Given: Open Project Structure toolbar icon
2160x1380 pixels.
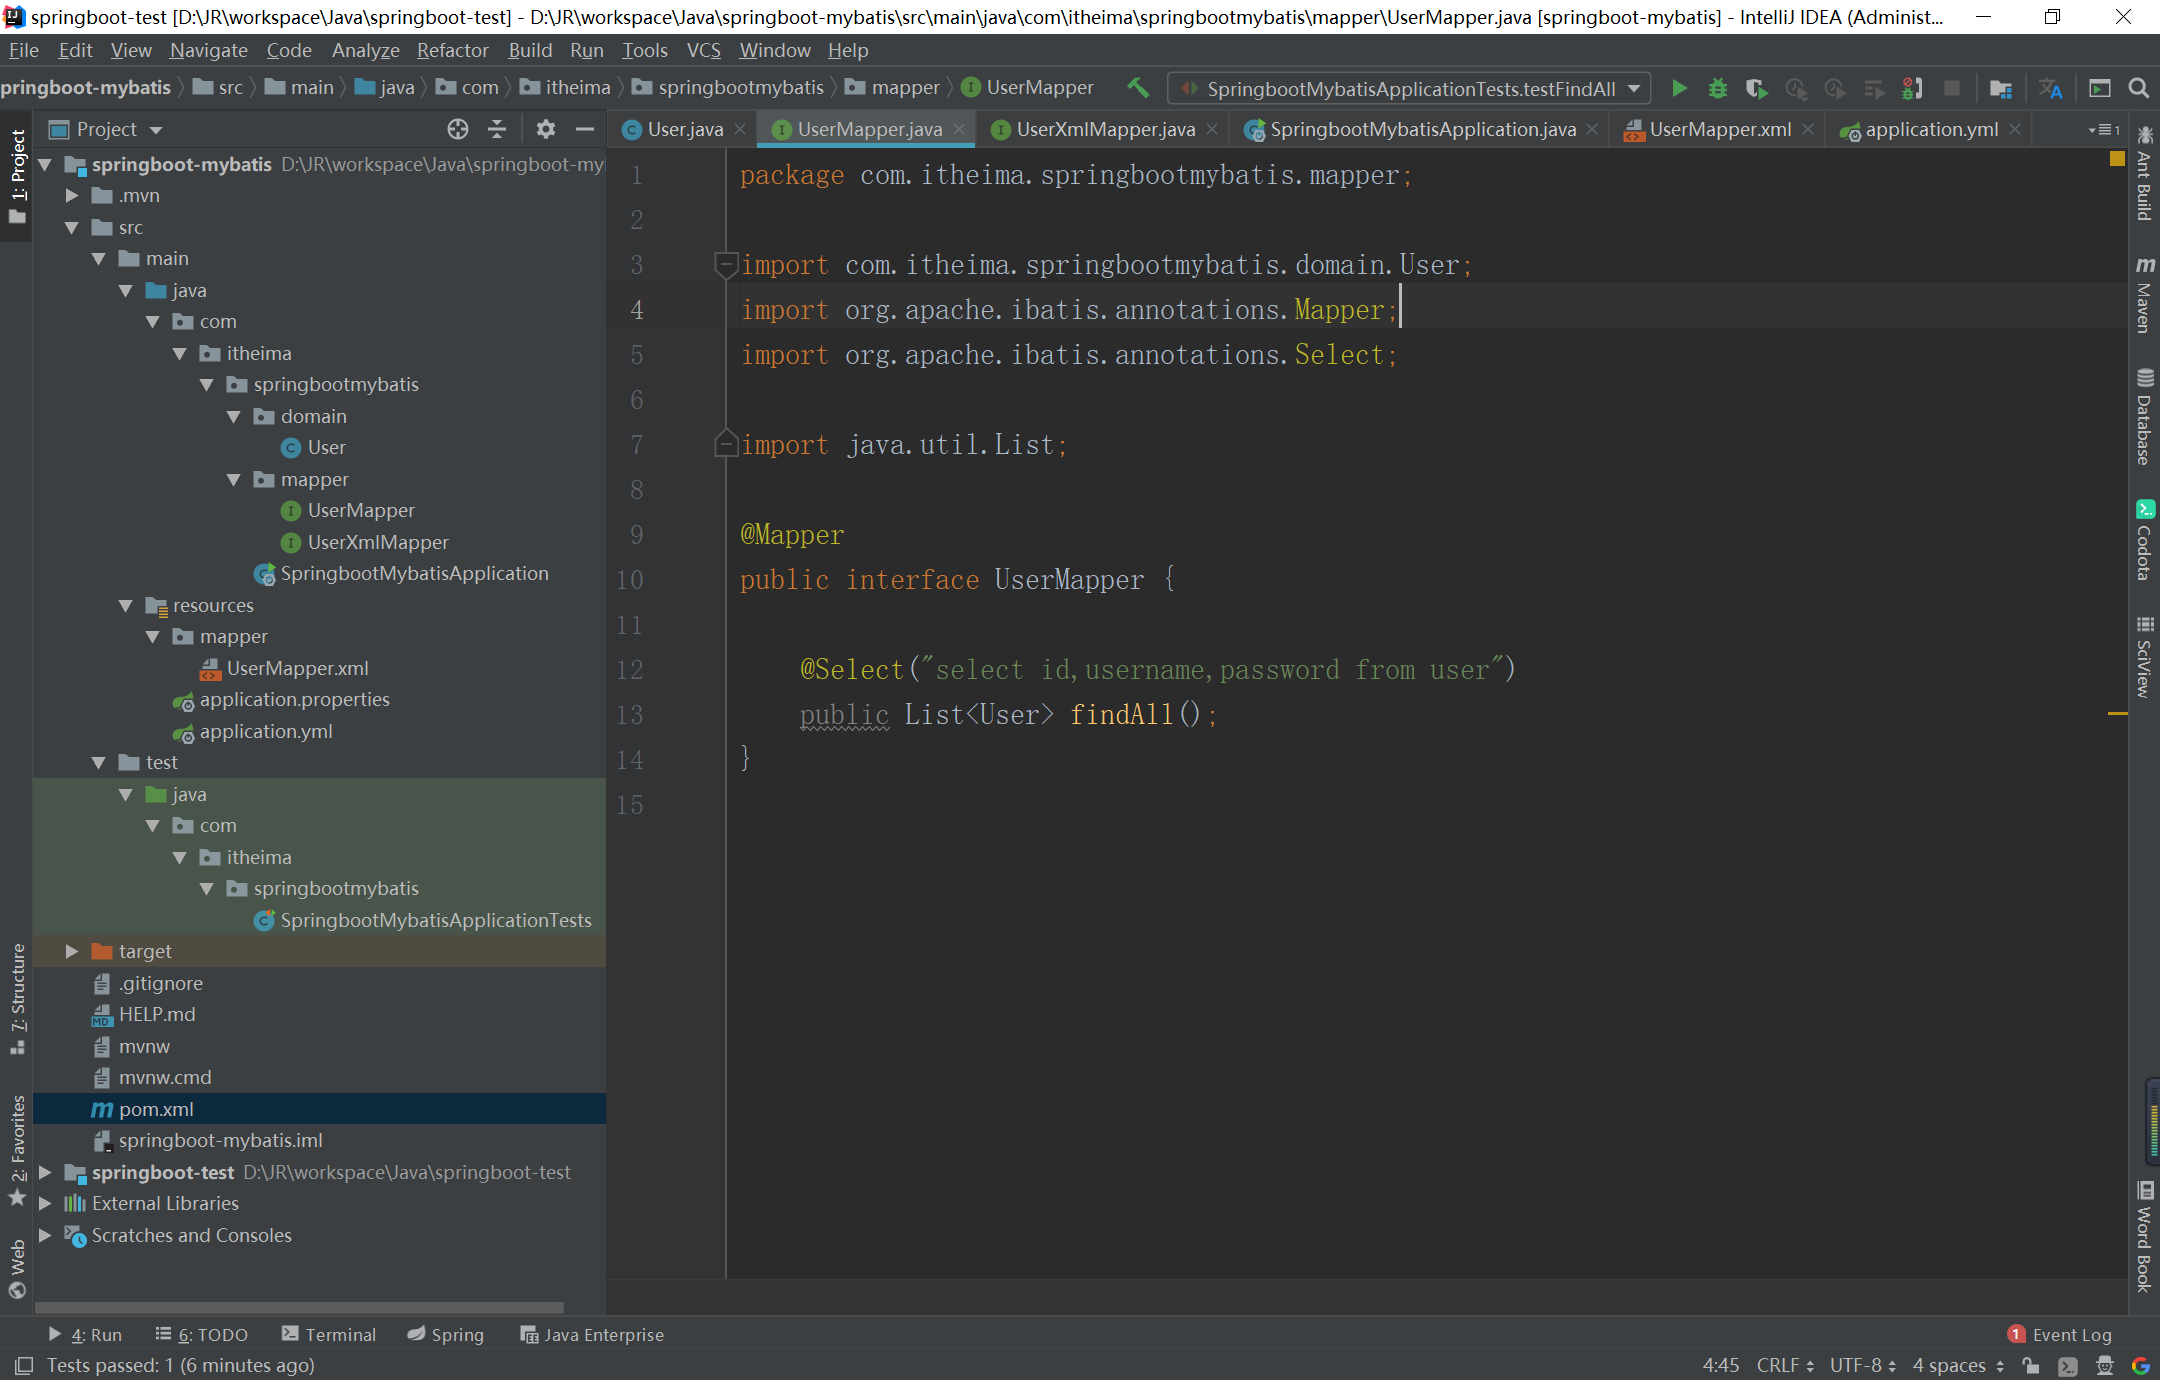Looking at the screenshot, I should pyautogui.click(x=2000, y=89).
